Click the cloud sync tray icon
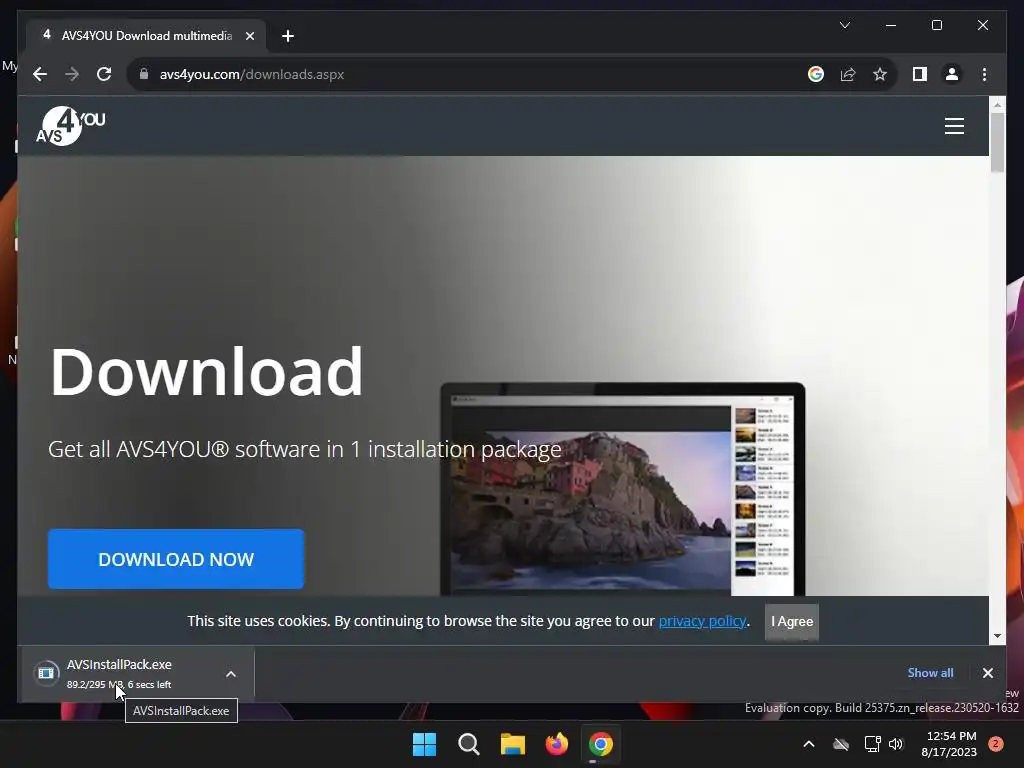Image resolution: width=1024 pixels, height=768 pixels. click(841, 744)
